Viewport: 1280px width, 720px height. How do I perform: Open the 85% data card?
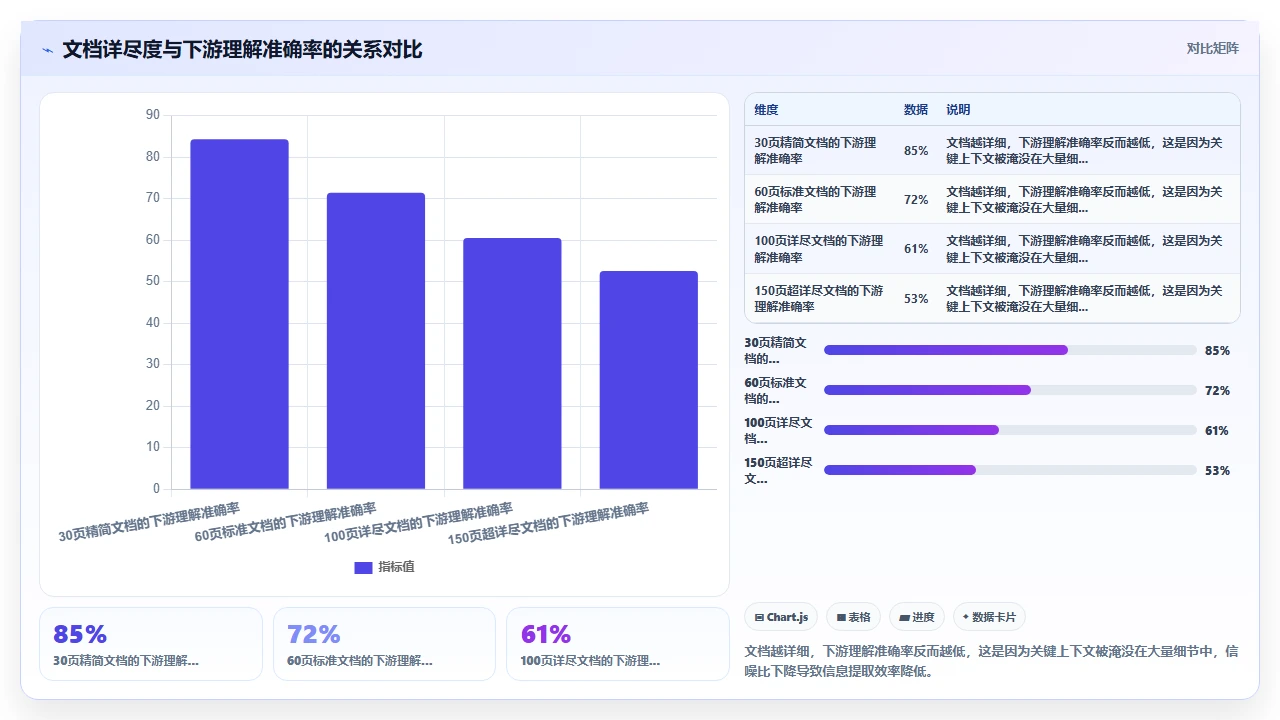pos(151,644)
